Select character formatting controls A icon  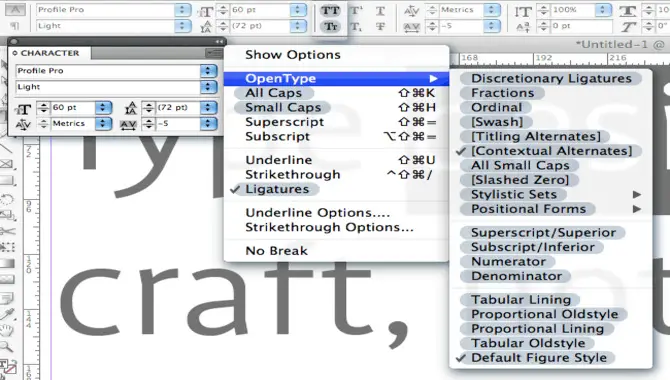pos(15,9)
